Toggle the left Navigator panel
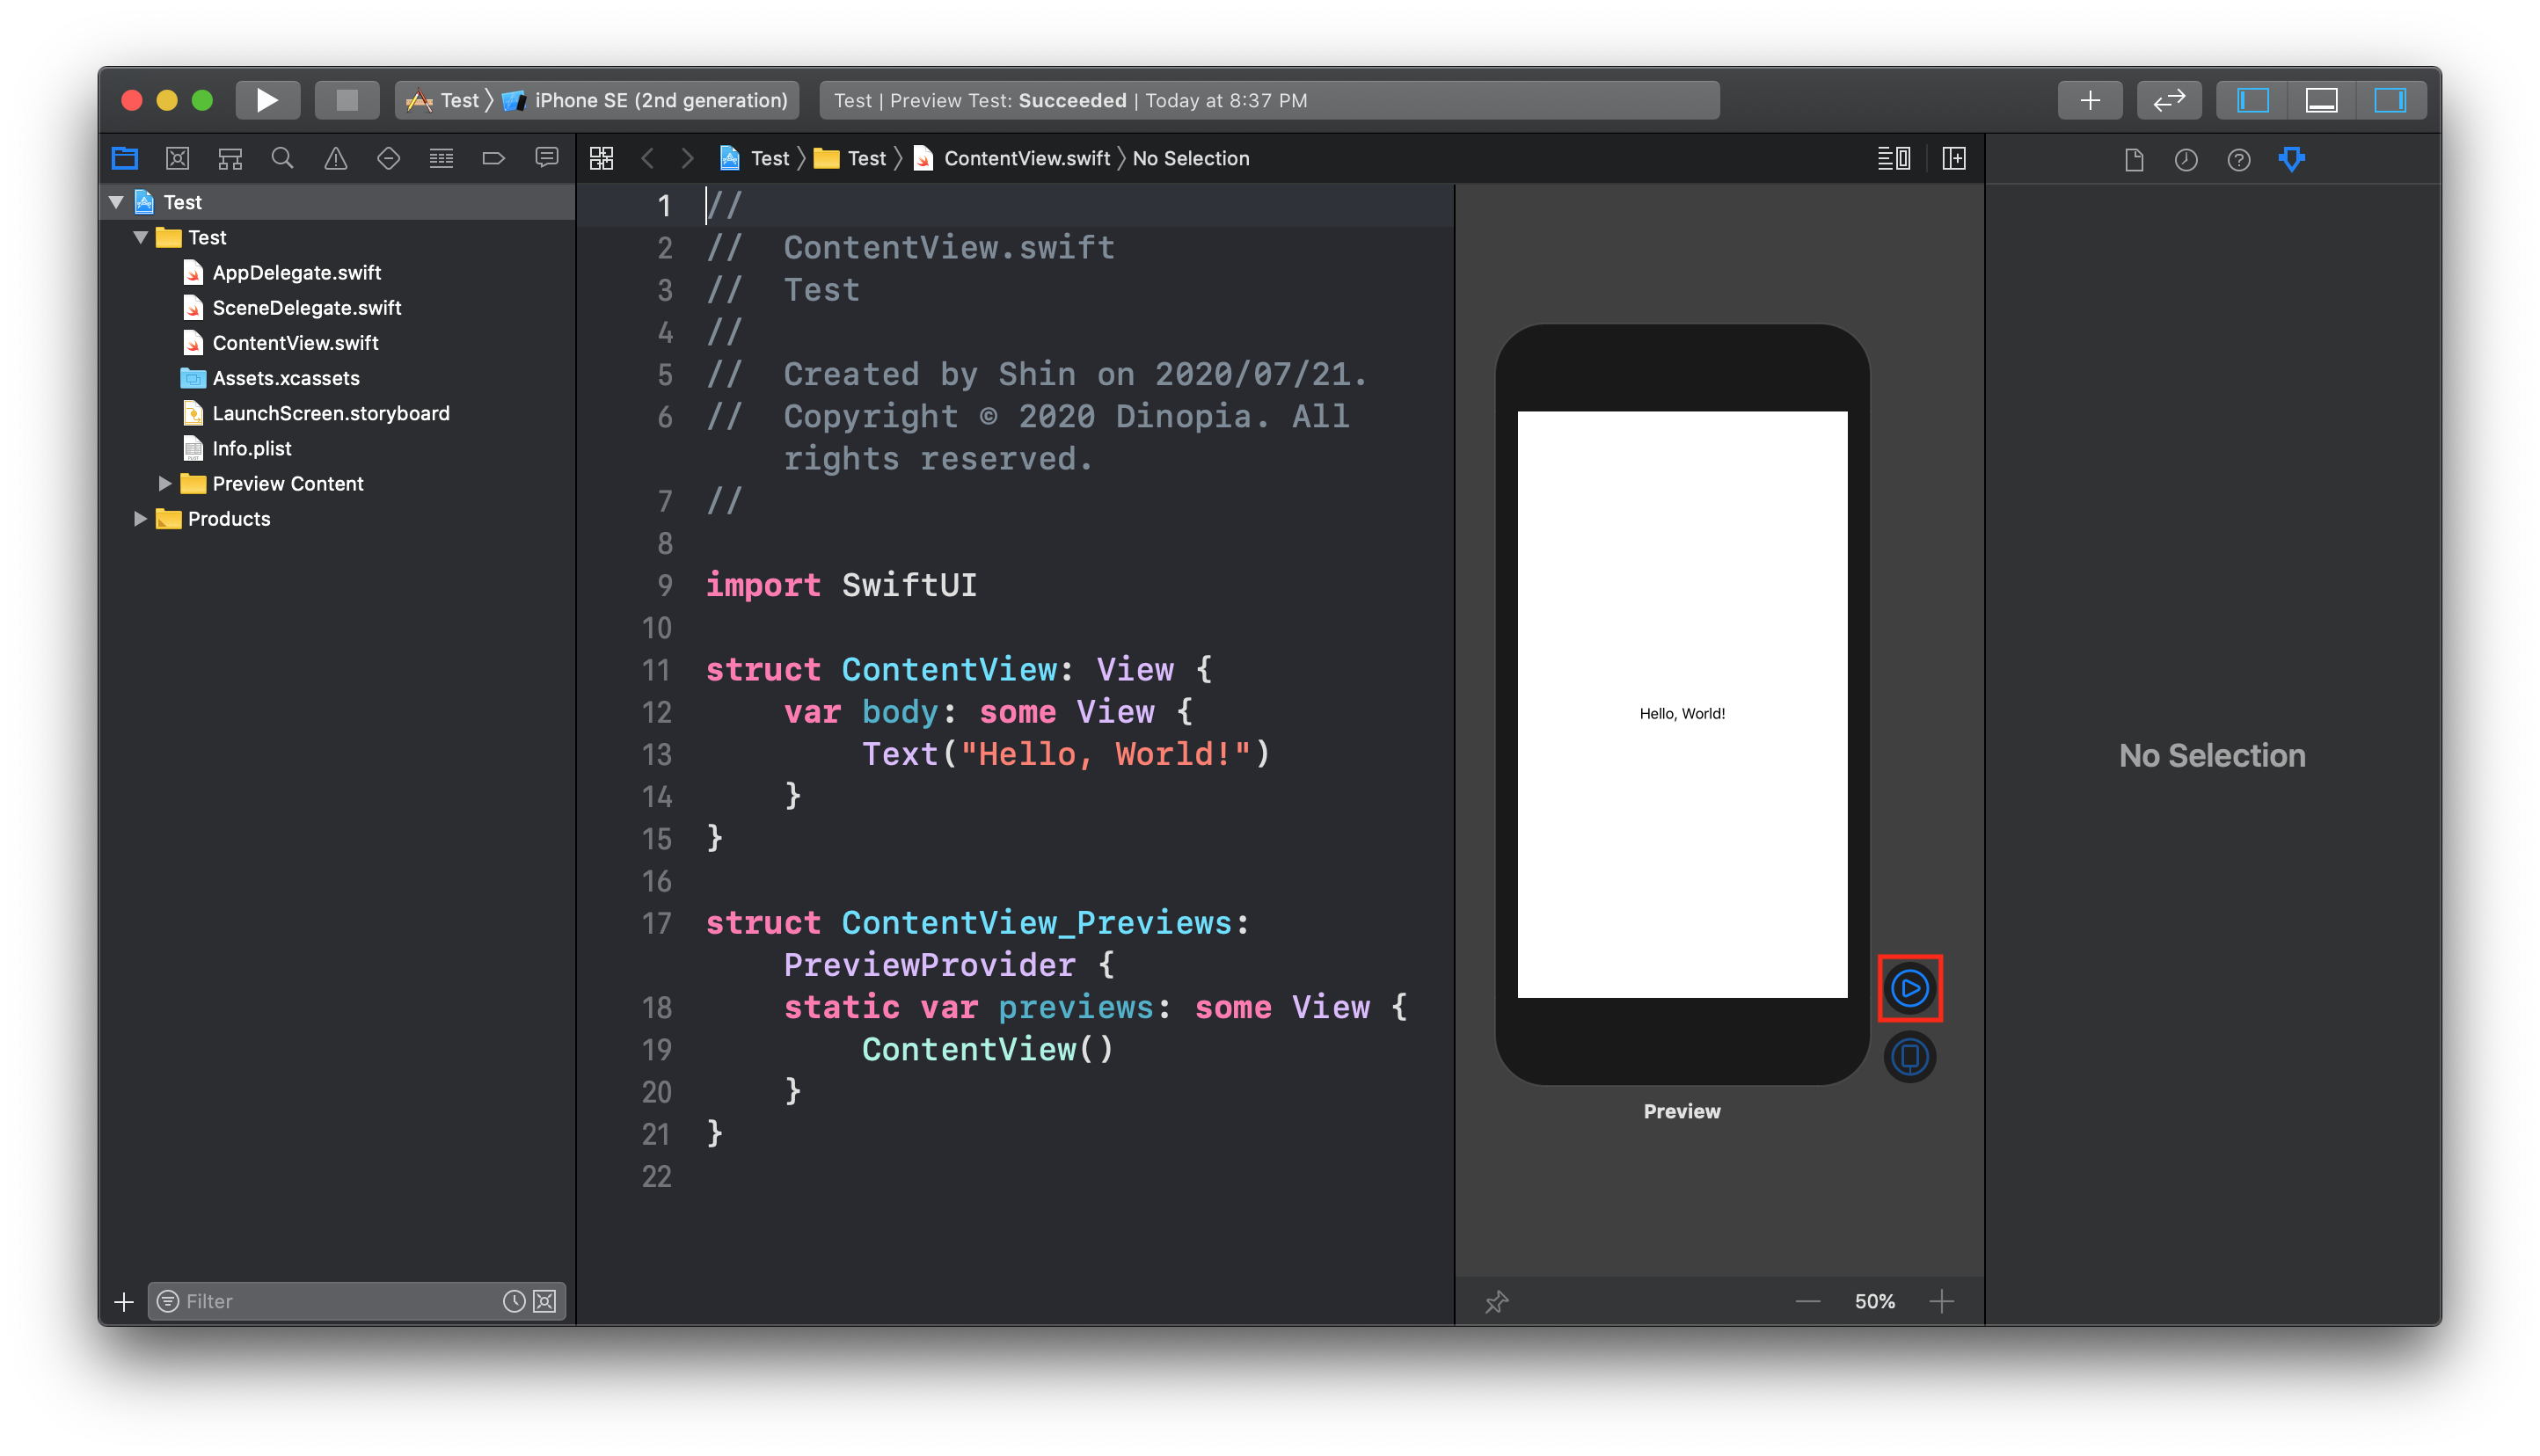Viewport: 2540px width, 1456px height. tap(2252, 100)
